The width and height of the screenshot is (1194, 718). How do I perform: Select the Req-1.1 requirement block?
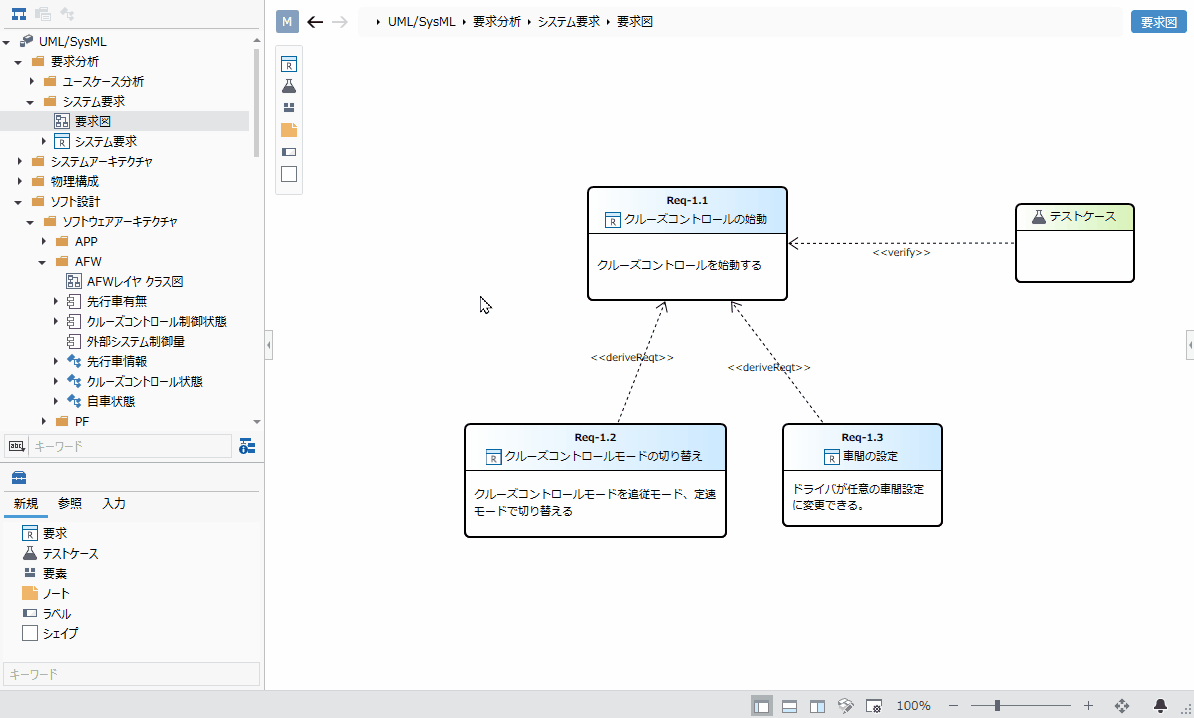(x=687, y=244)
